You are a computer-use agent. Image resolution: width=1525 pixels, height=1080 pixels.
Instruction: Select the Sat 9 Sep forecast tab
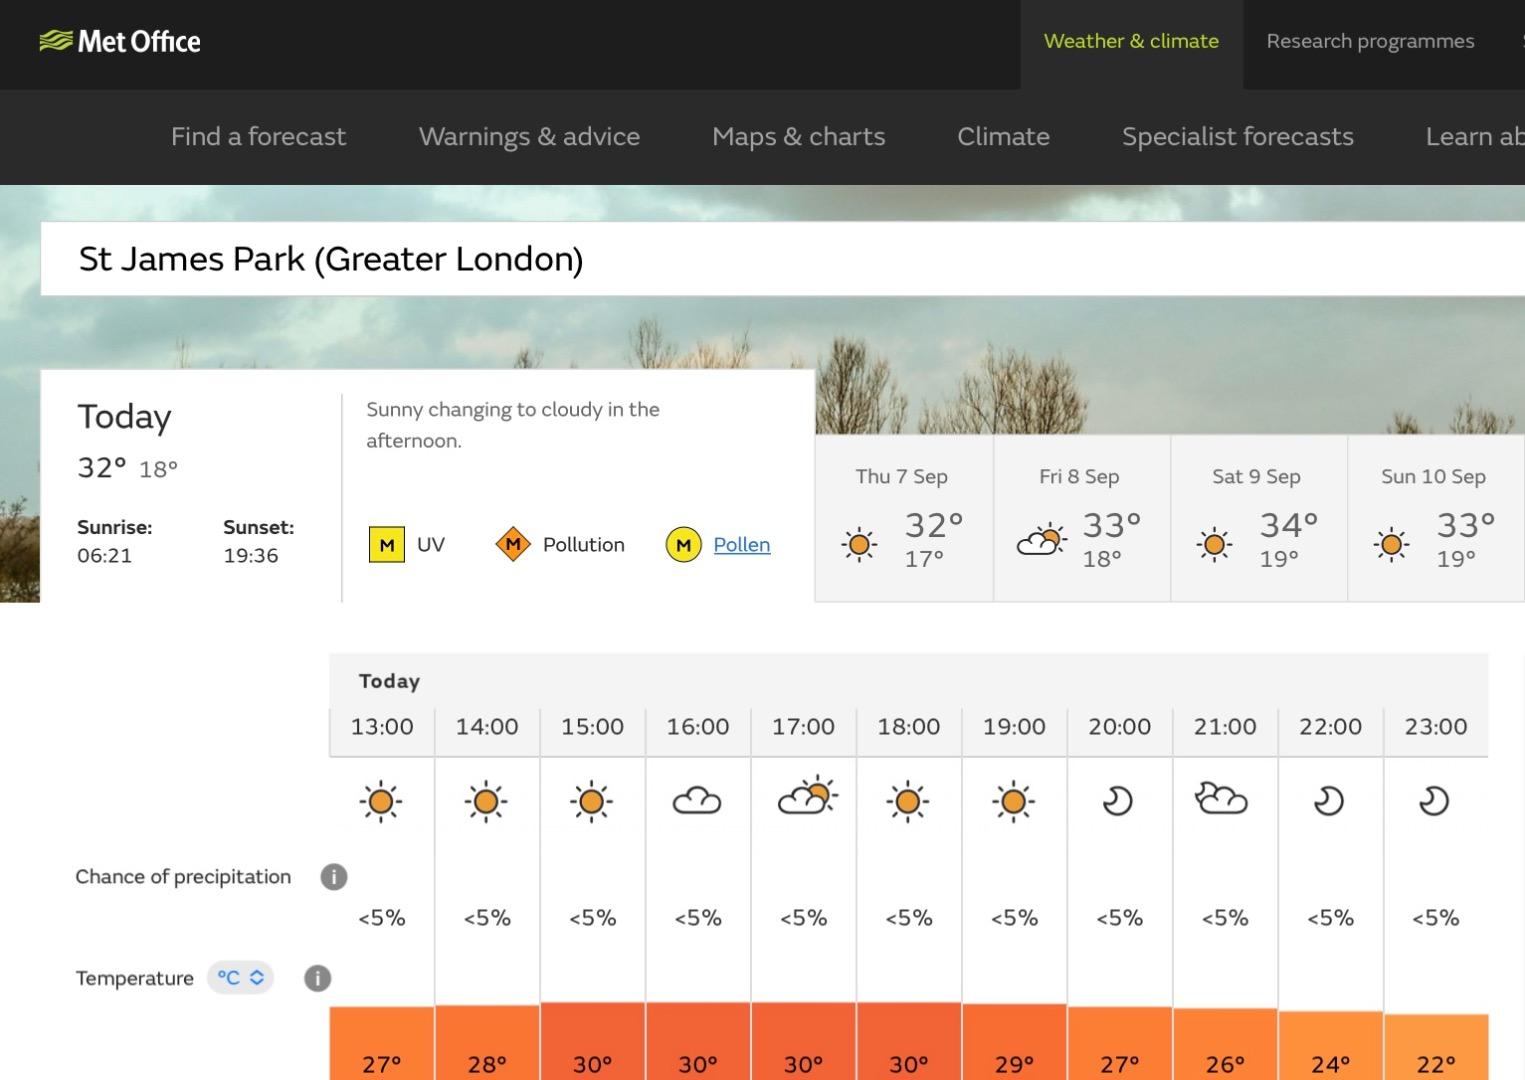[x=1259, y=518]
